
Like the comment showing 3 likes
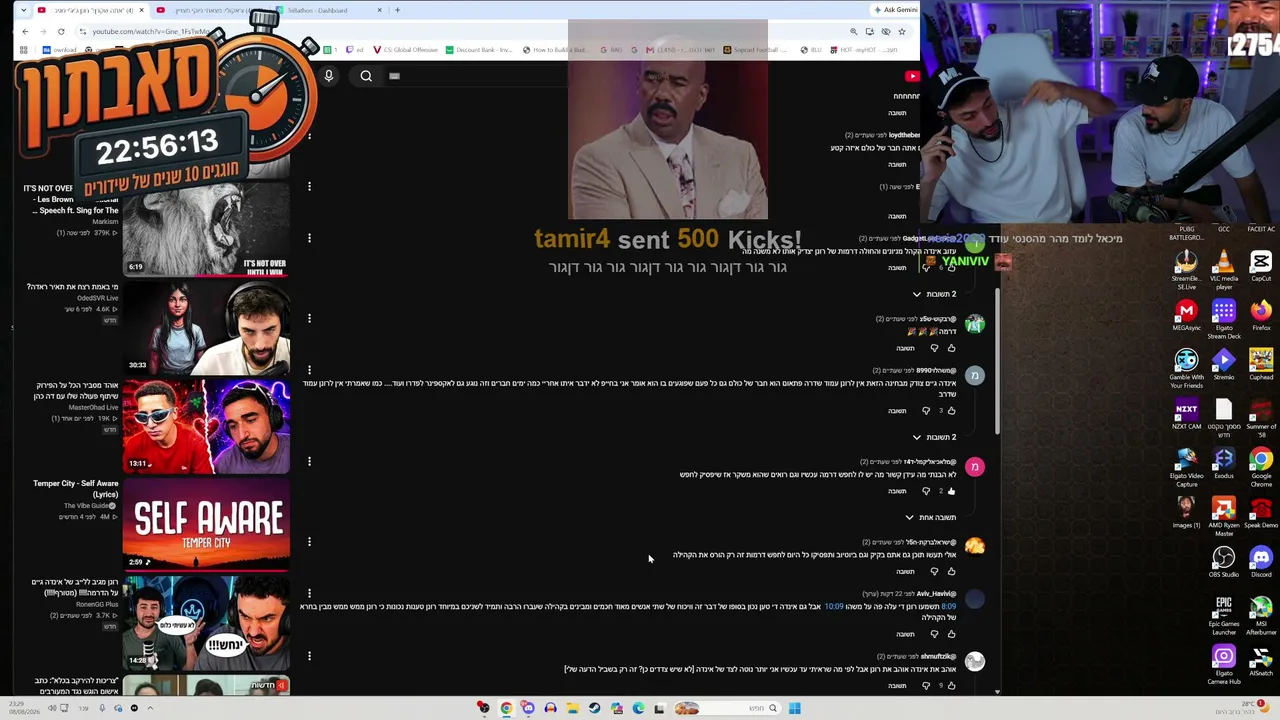tap(951, 410)
